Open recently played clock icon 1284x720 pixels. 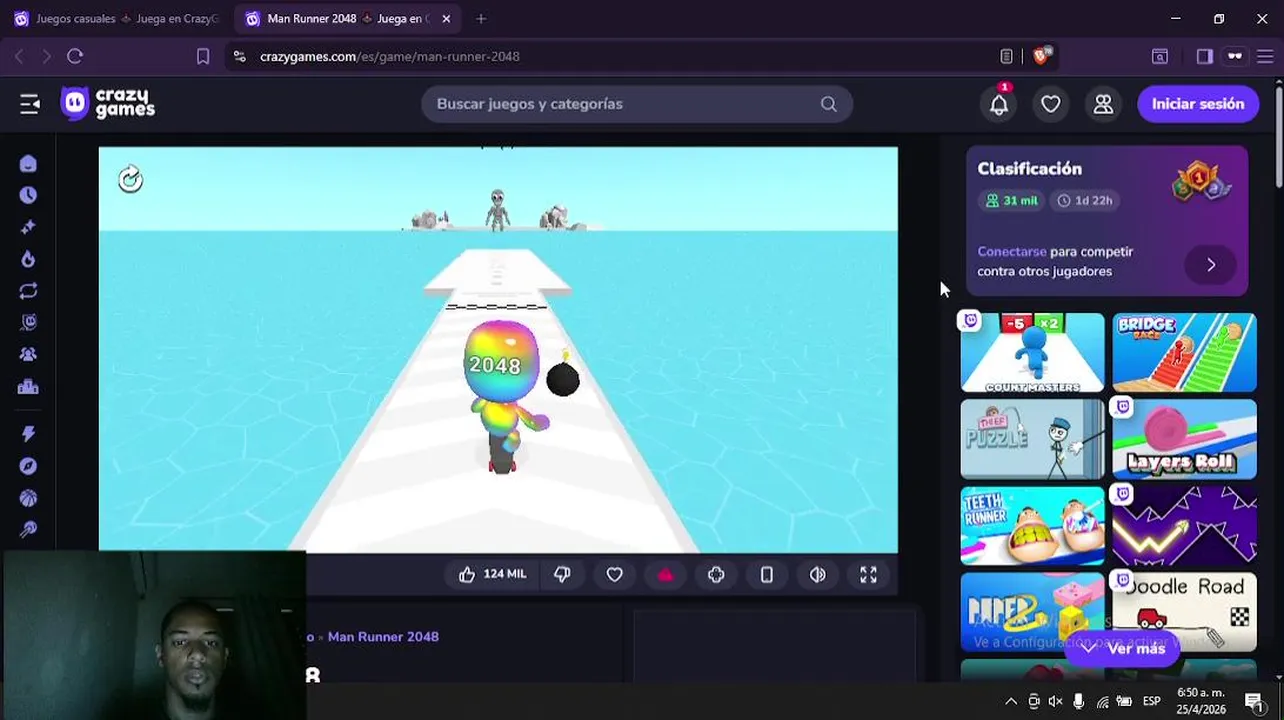[x=28, y=195]
